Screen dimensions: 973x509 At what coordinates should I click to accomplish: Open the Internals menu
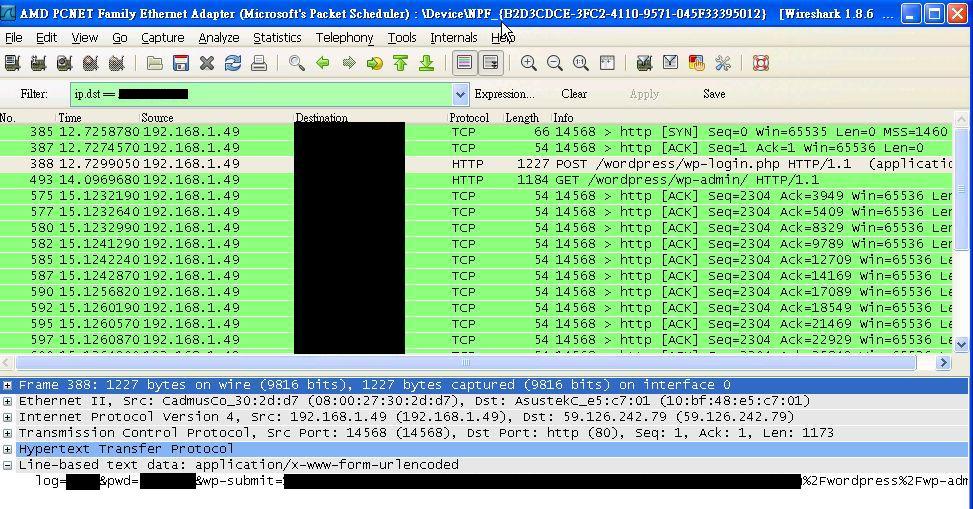[x=454, y=38]
